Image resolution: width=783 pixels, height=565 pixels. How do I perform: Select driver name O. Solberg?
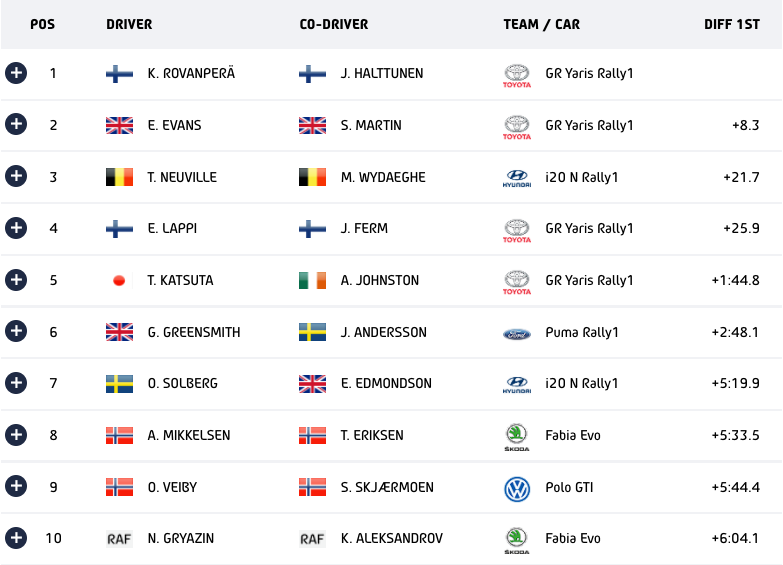[182, 384]
